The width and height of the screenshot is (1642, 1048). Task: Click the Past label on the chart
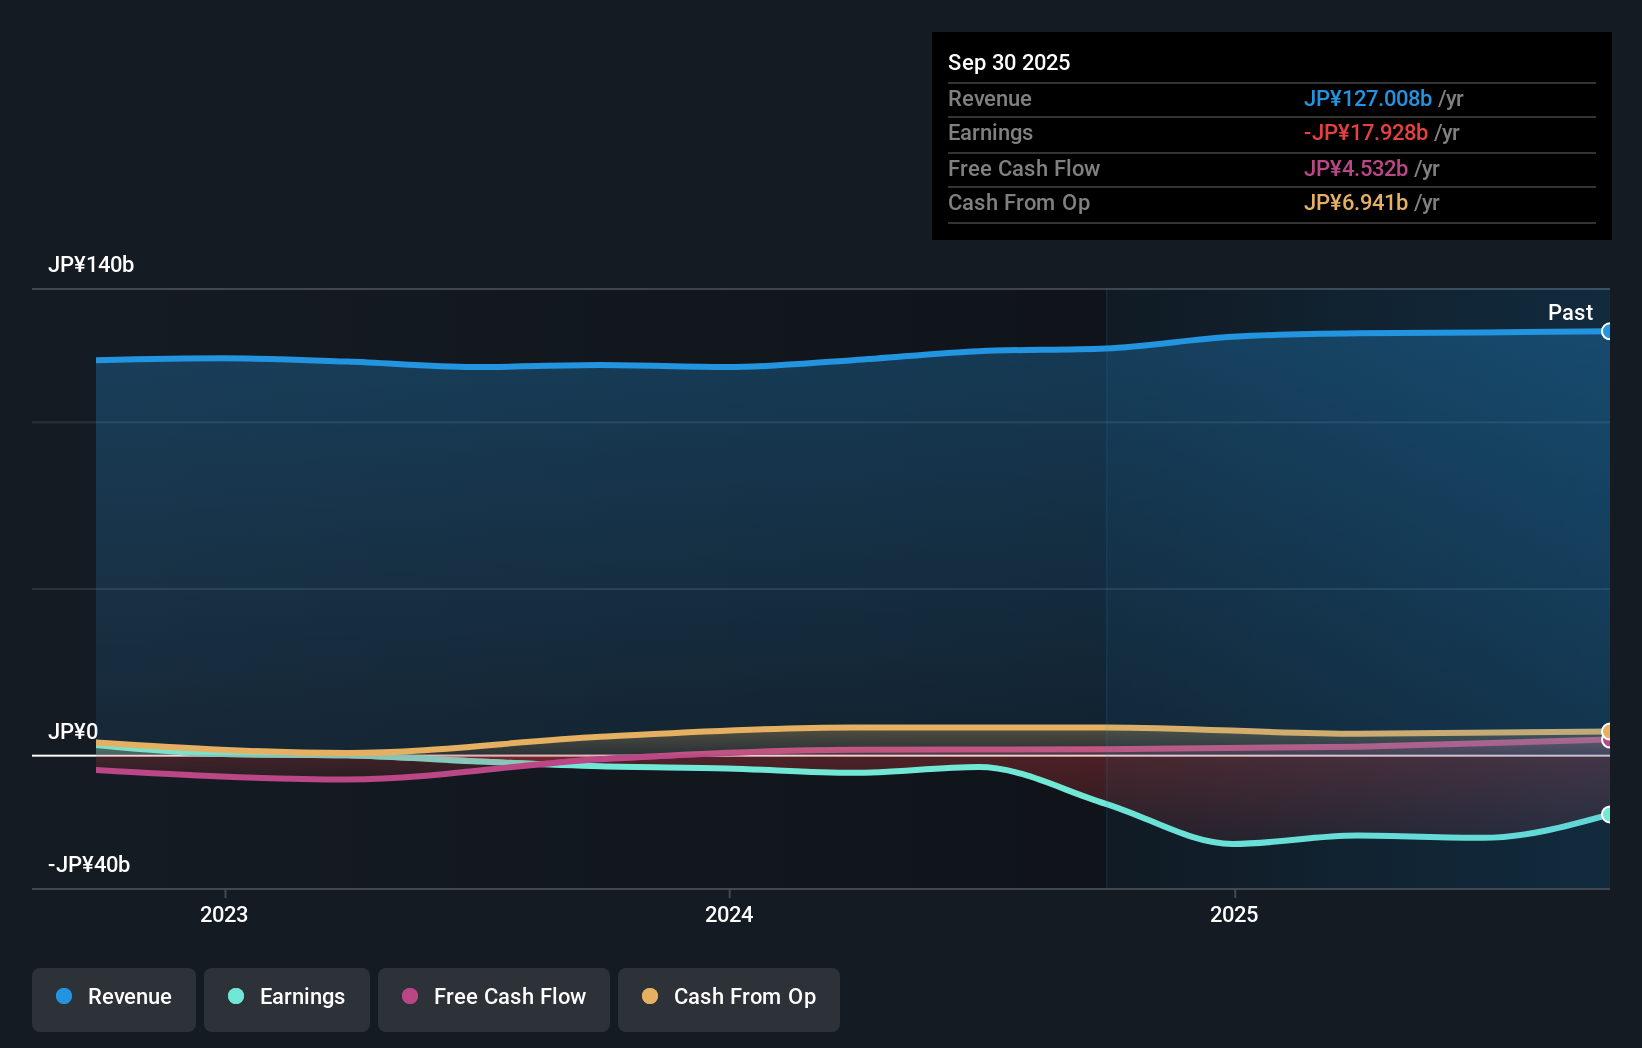(x=1570, y=312)
